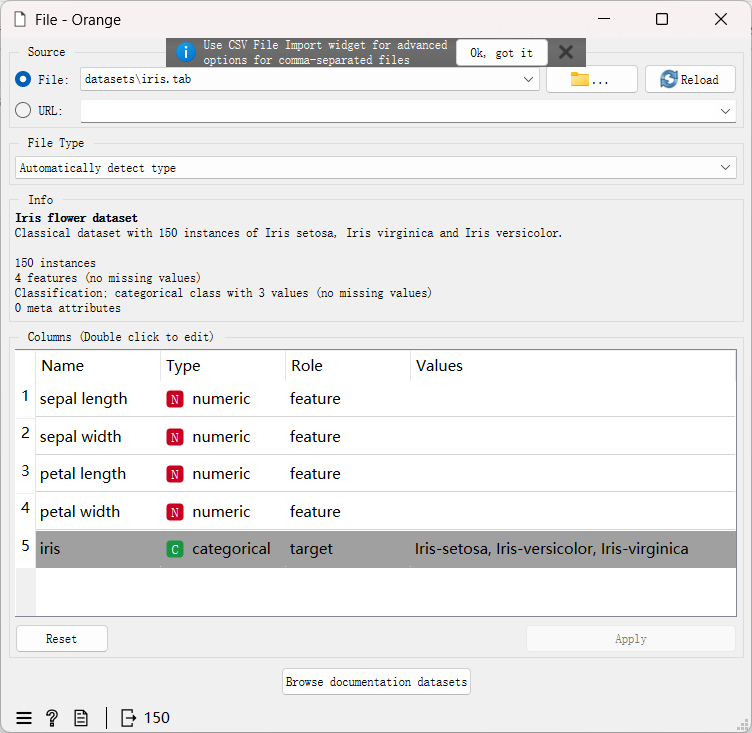Open the report document icon

81,718
